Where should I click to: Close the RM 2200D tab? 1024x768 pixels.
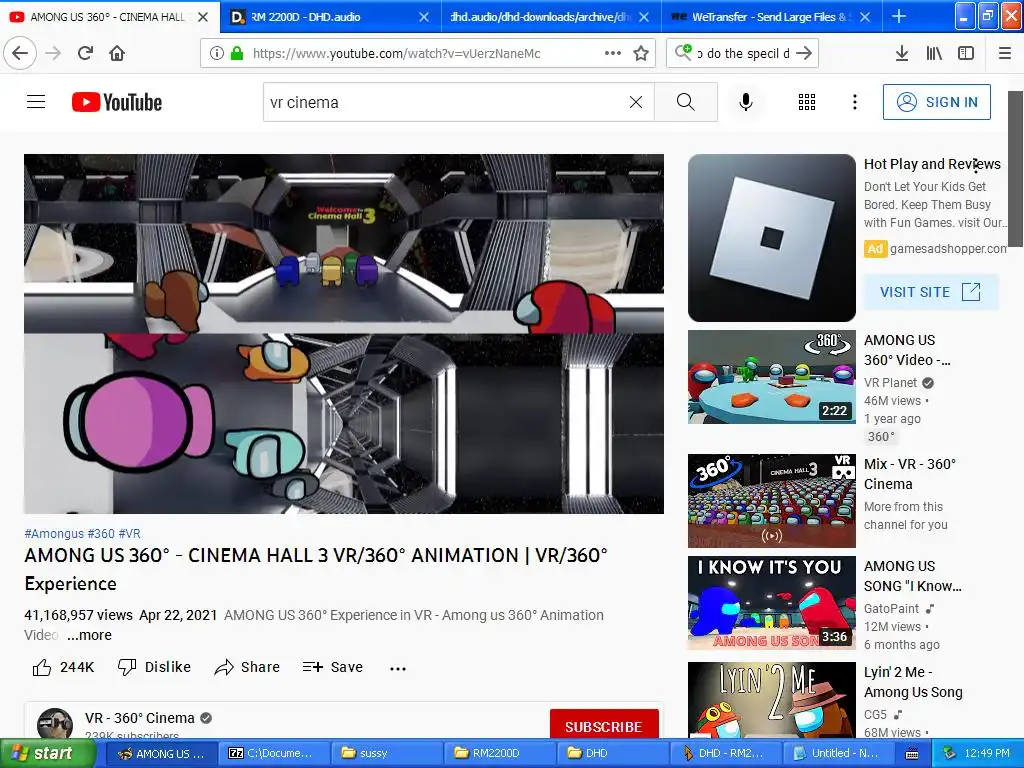[424, 17]
